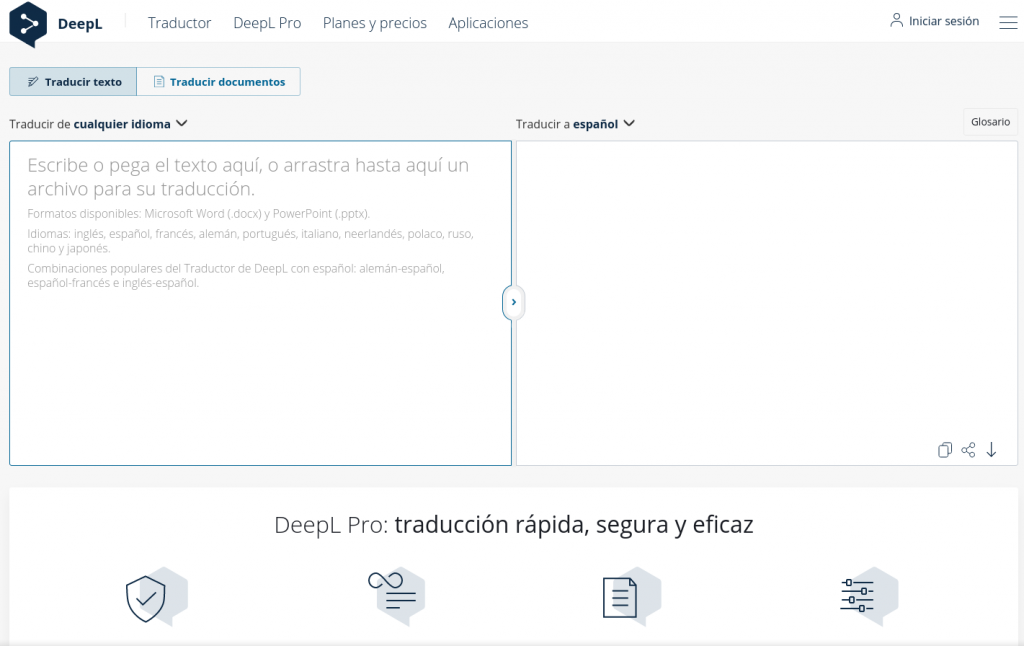Click the share translation icon
Image resolution: width=1024 pixels, height=646 pixels.
tap(968, 450)
